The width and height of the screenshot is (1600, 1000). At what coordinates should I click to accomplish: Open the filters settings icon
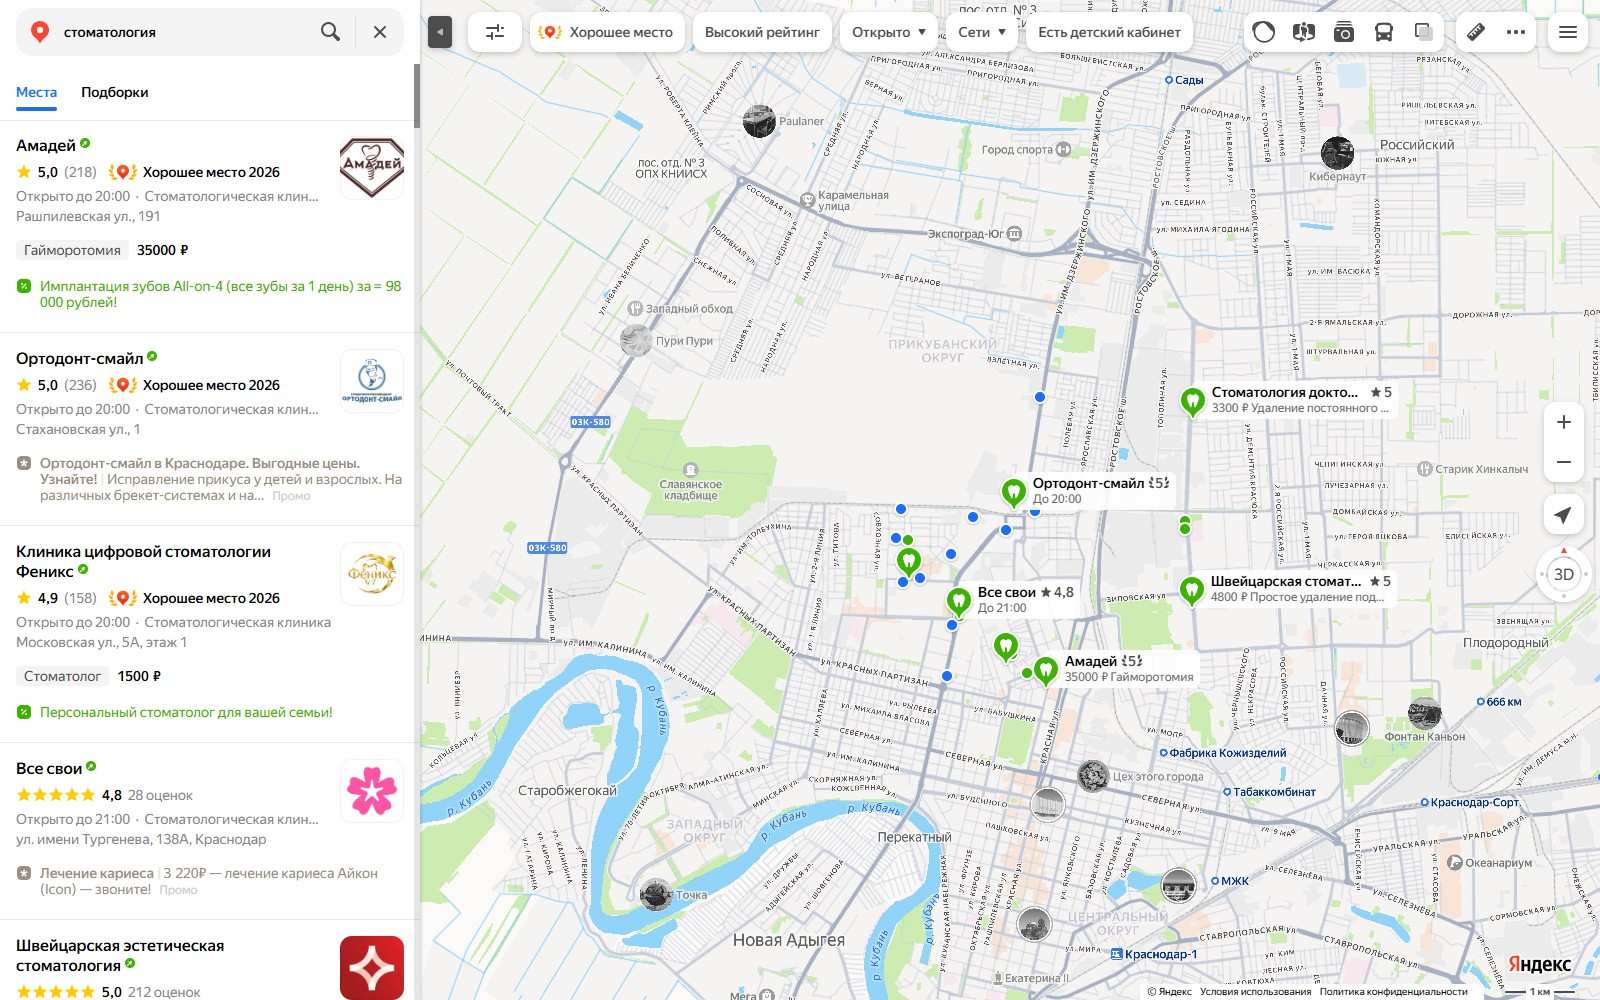(x=495, y=32)
